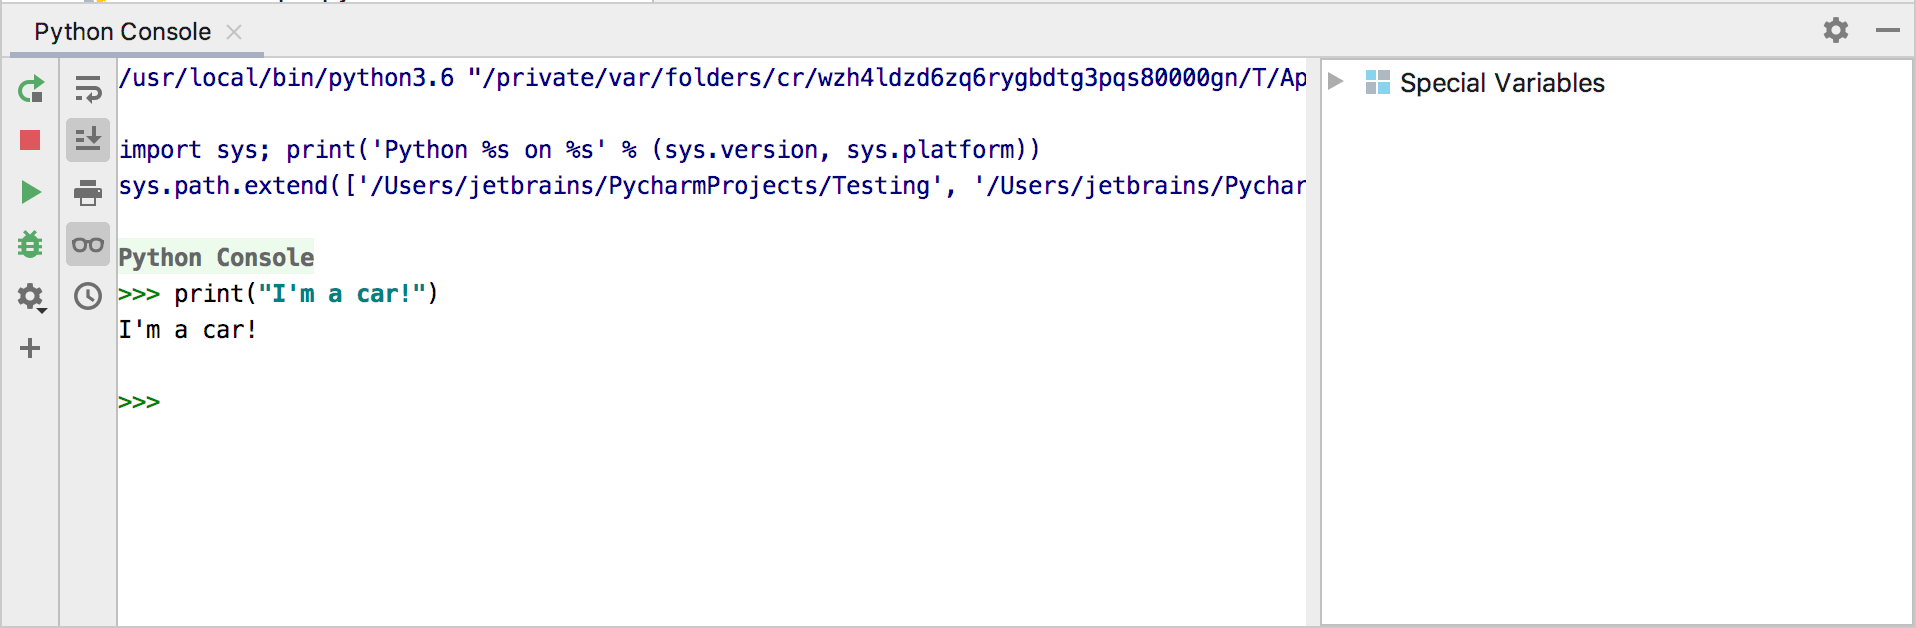Toggle soft-wrap for console output
The image size is (1916, 628).
coord(87,89)
